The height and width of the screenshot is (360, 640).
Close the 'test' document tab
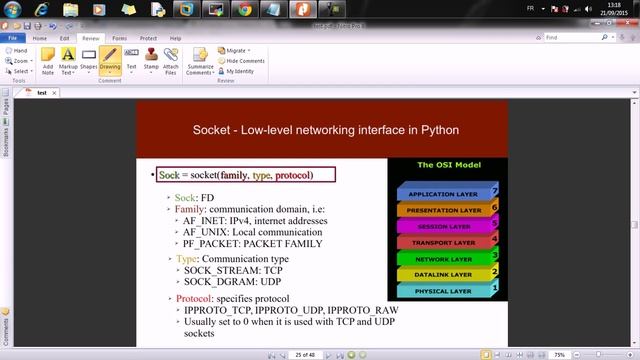[54, 93]
